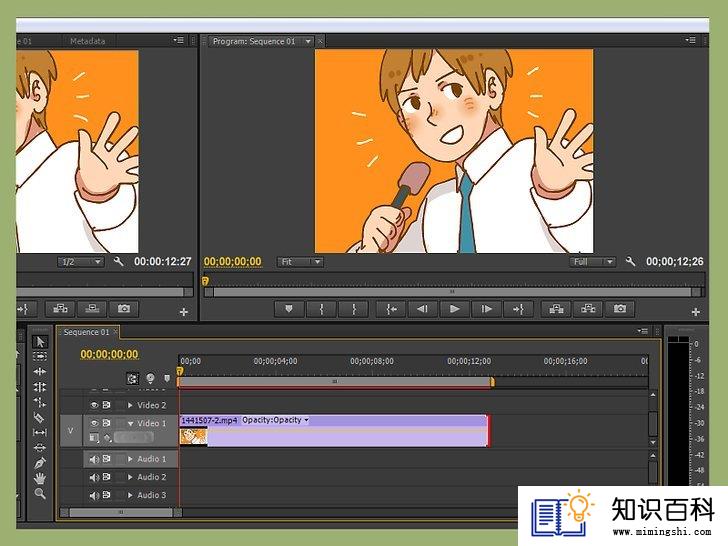The height and width of the screenshot is (546, 728).
Task: Mute Audio 1 track speaker
Action: tap(94, 459)
